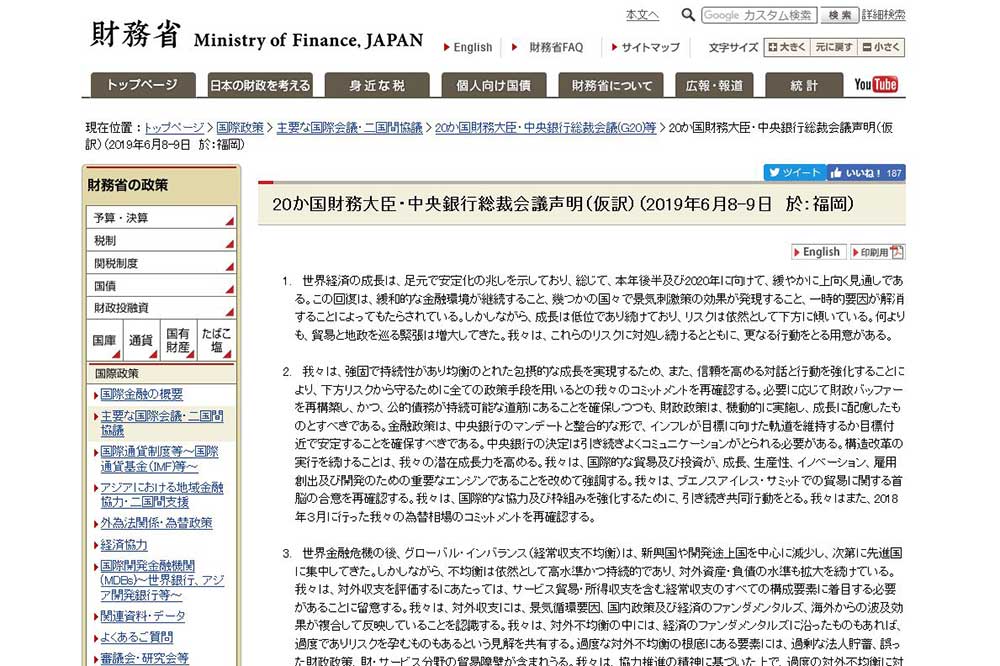Image resolution: width=1000 pixels, height=666 pixels.
Task: Open 国際金融の概要 sidebar link
Action: point(141,394)
